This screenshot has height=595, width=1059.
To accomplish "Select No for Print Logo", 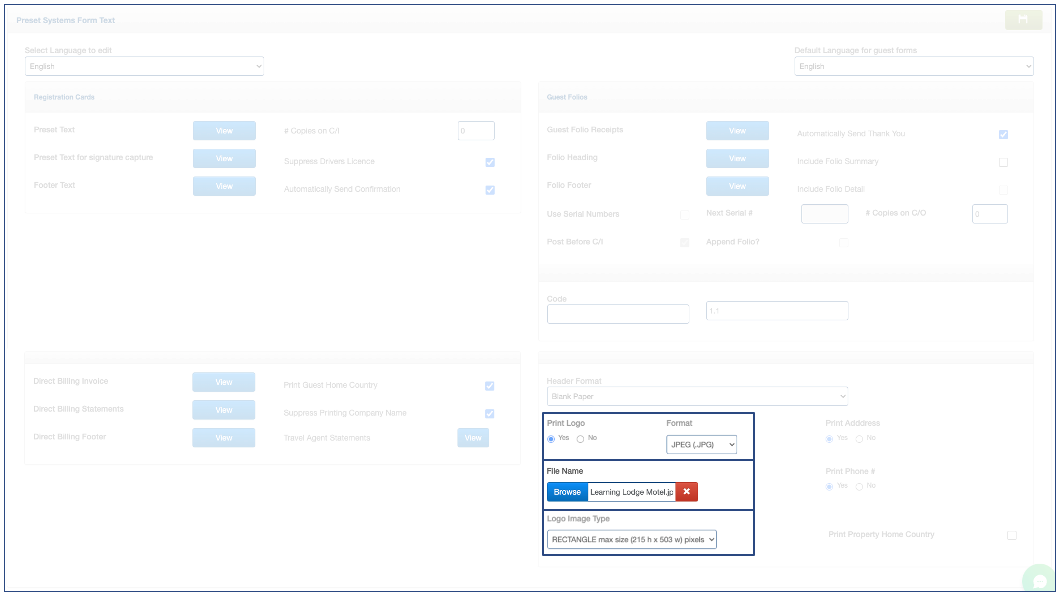I will coord(580,439).
